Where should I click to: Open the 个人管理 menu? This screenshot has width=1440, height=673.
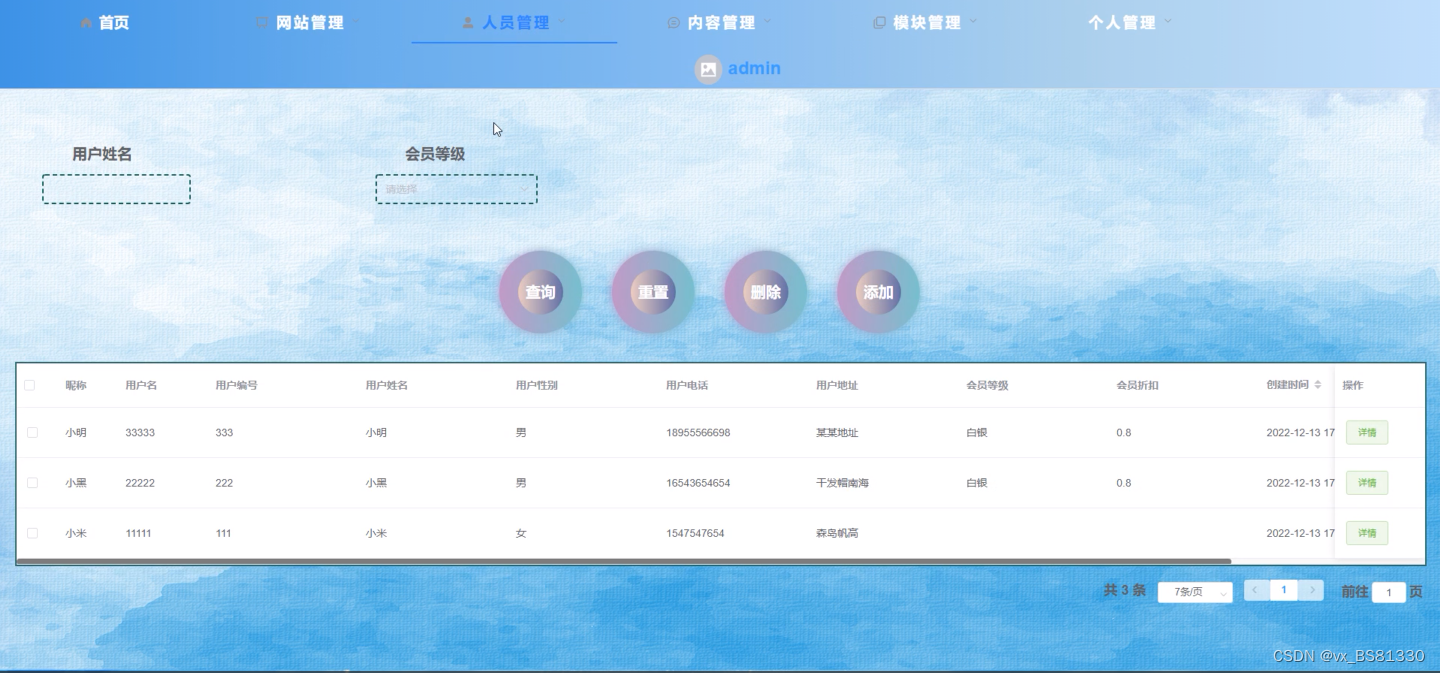[1131, 22]
